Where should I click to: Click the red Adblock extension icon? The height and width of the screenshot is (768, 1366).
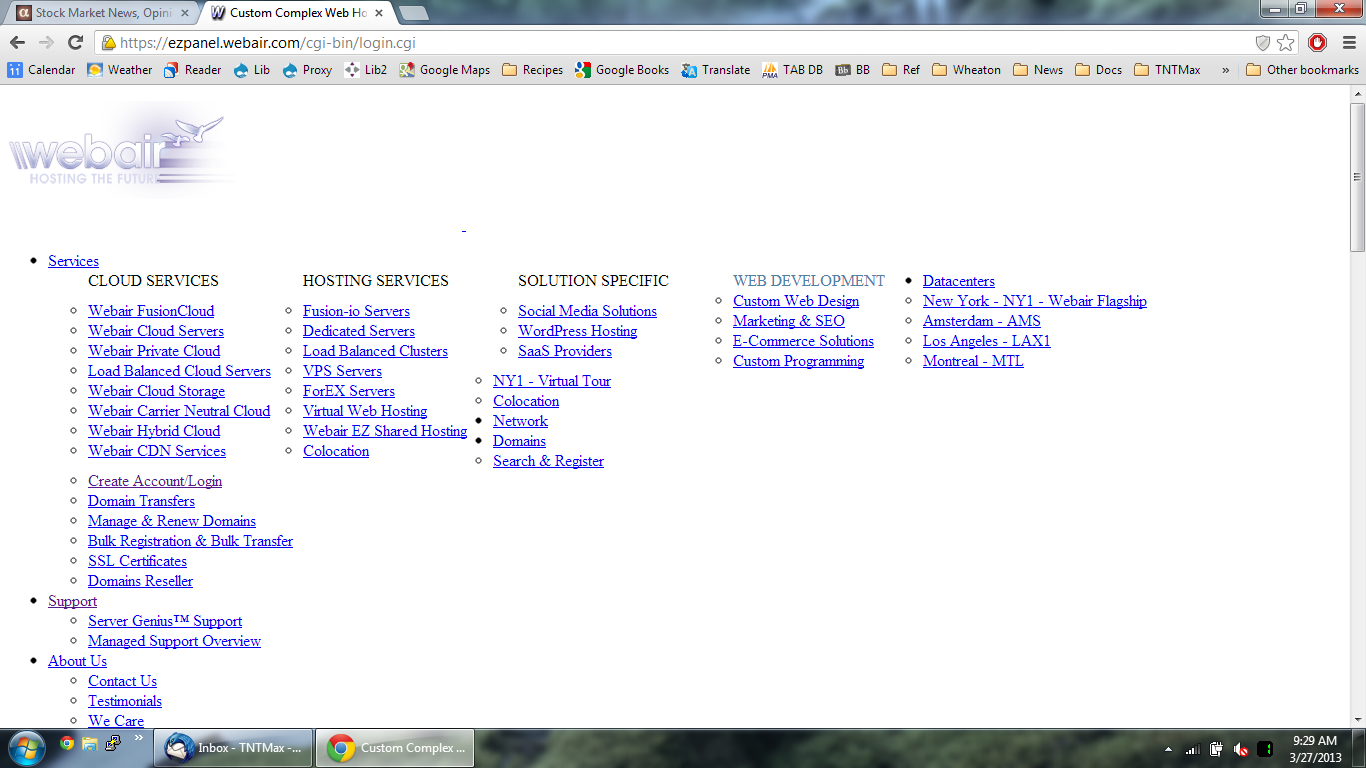click(x=1317, y=43)
